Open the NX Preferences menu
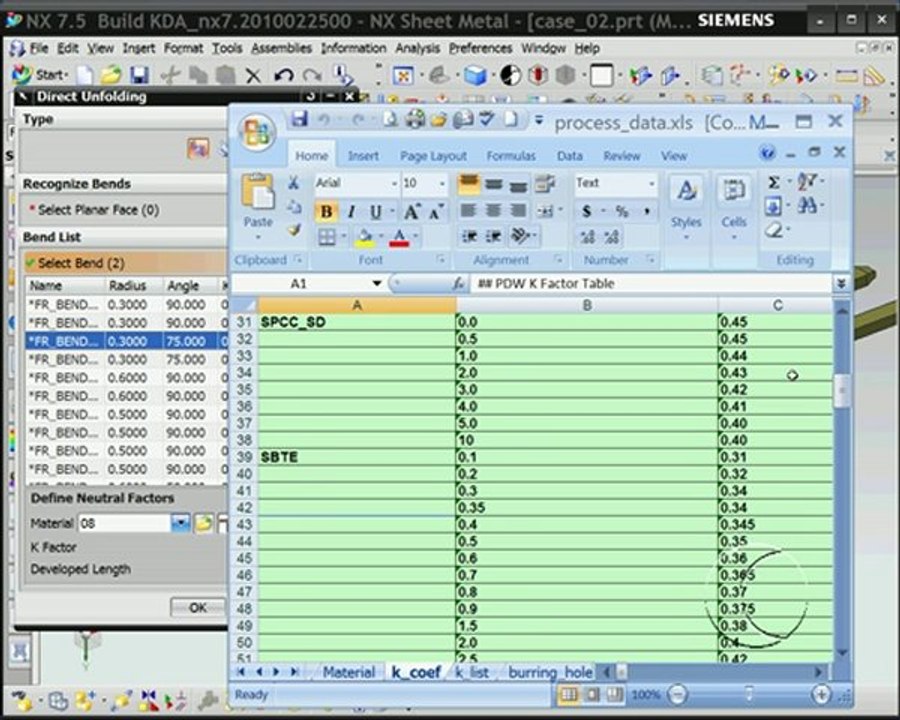The image size is (900, 720). [x=480, y=48]
